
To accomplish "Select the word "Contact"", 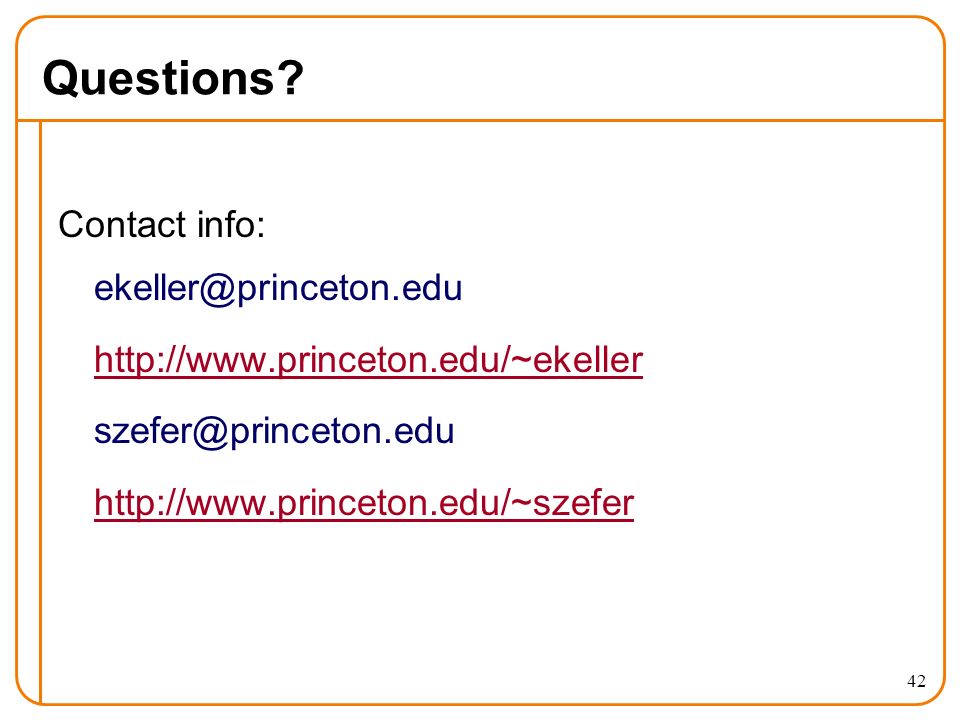I will click(122, 224).
